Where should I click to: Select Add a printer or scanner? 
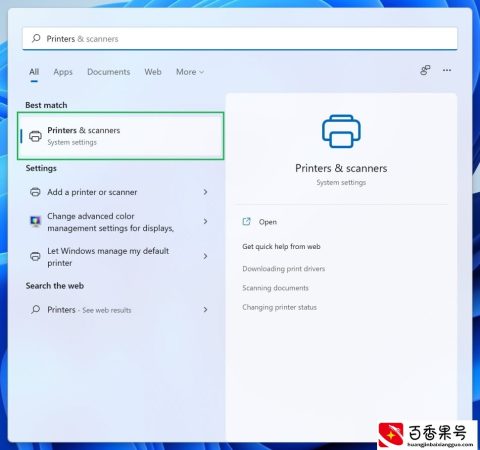click(x=117, y=192)
